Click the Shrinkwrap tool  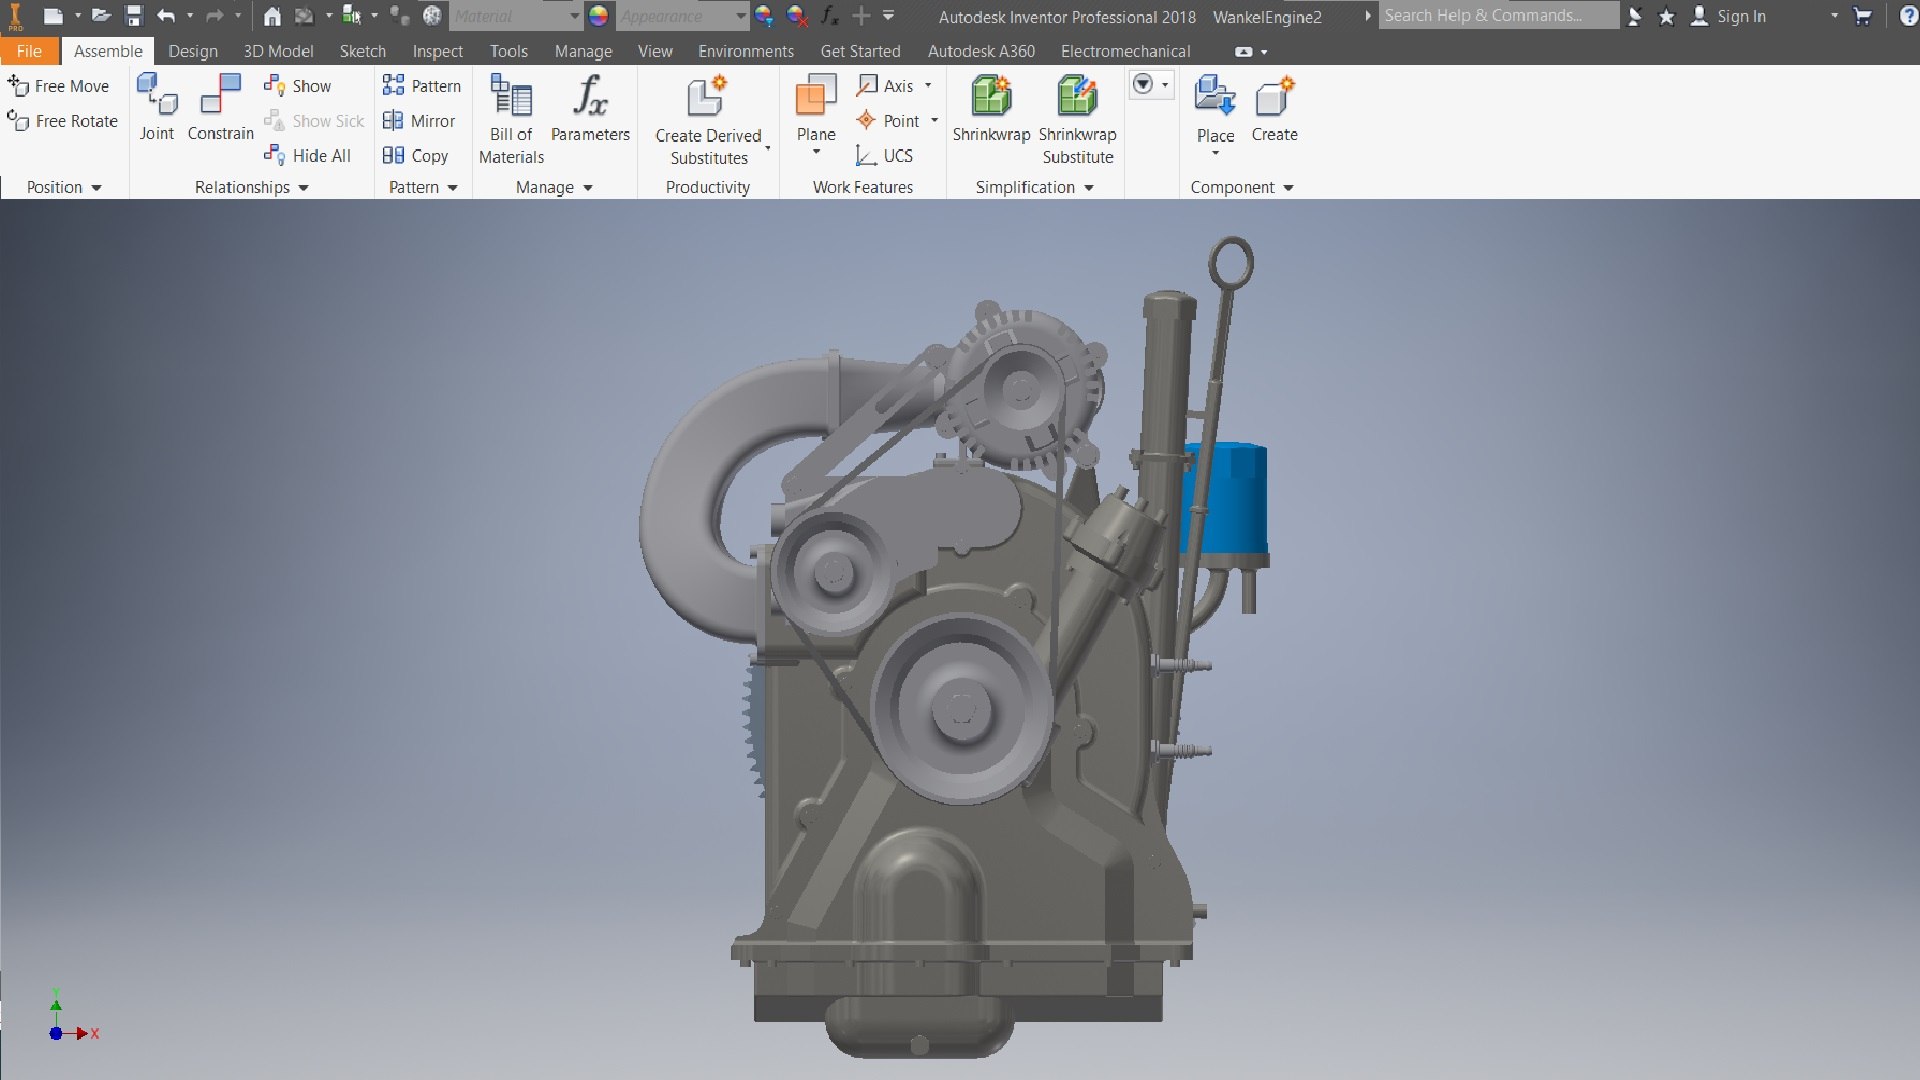click(991, 108)
